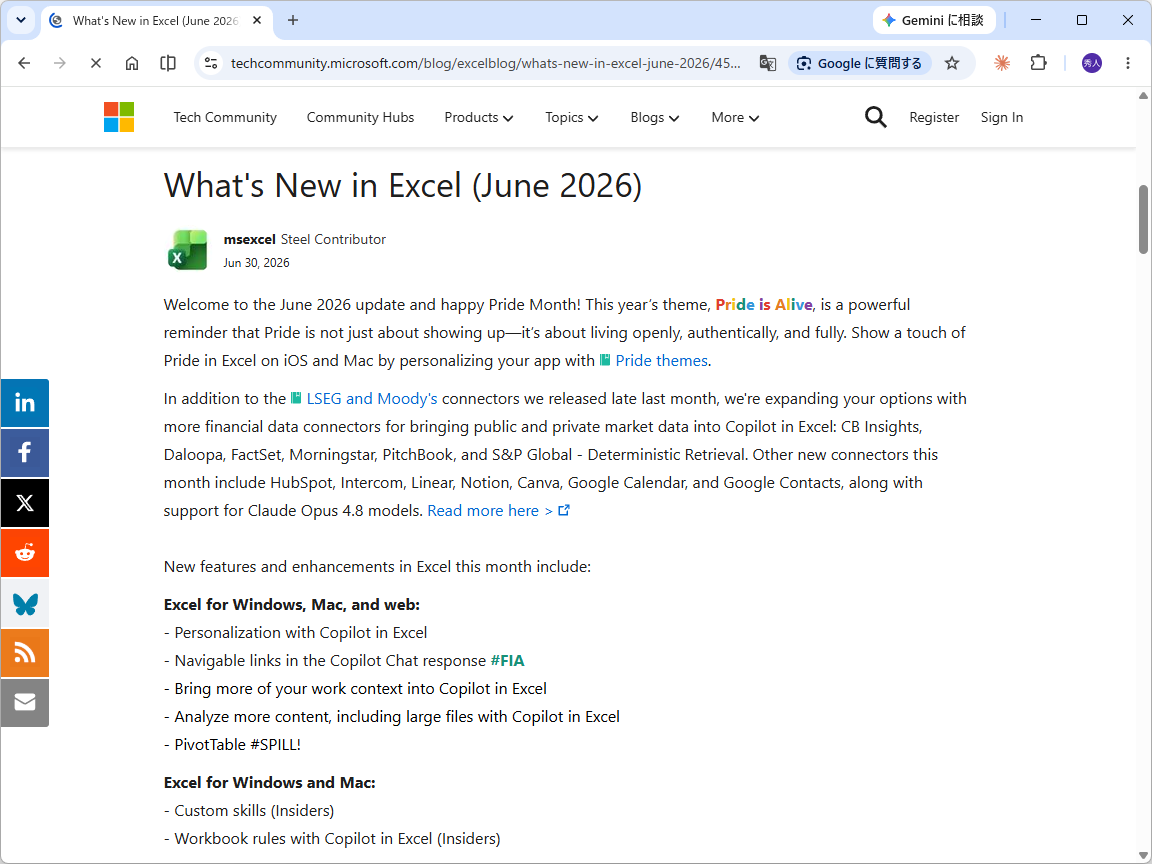Go back to previous page
Screen dimensions: 1152x864
tap(24, 63)
